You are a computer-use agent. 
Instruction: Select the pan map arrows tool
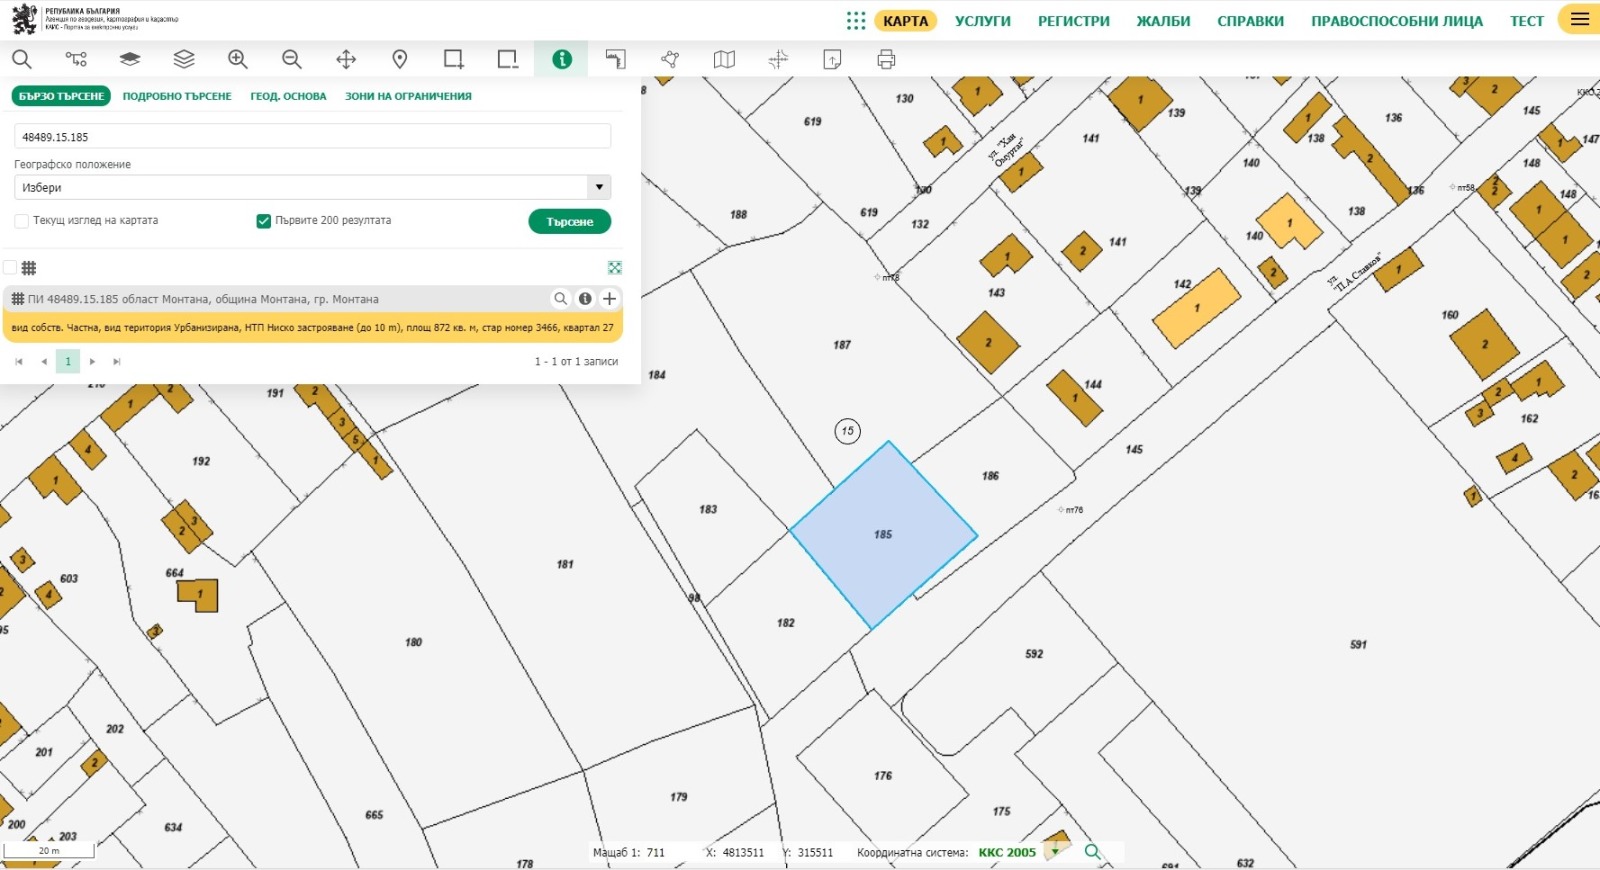tap(346, 60)
